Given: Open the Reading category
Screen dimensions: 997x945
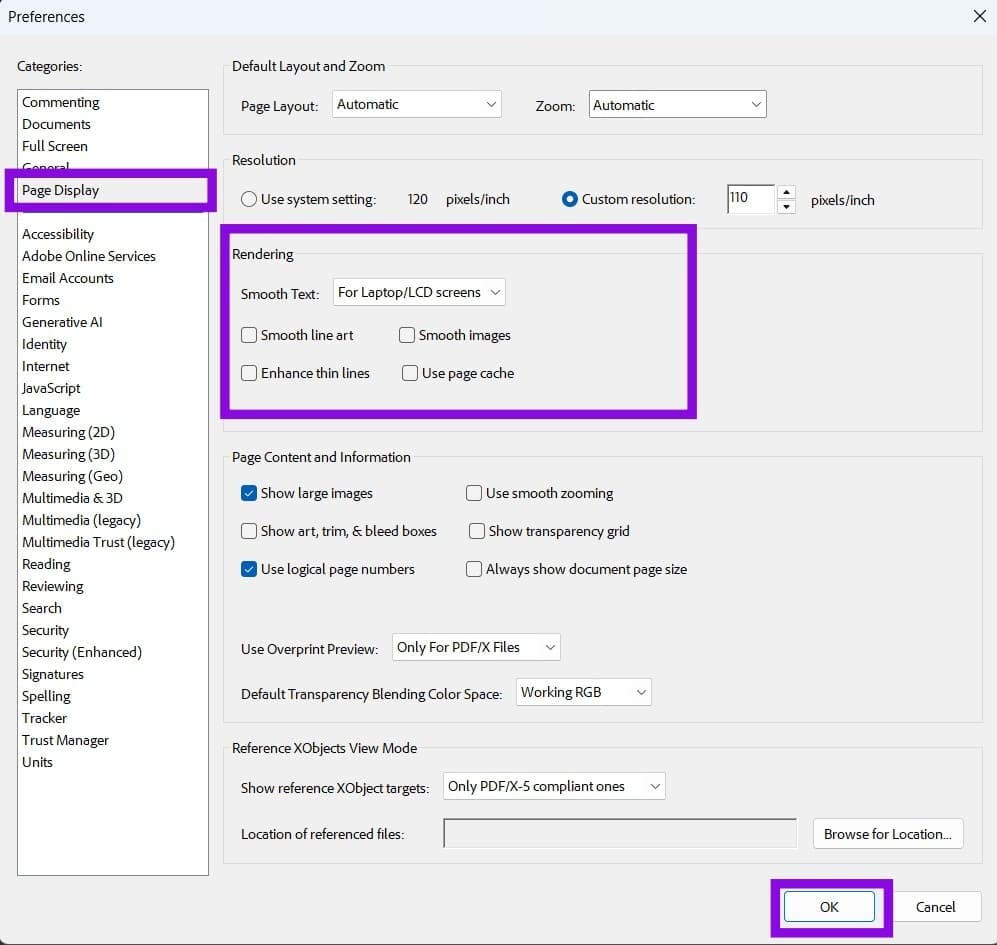Looking at the screenshot, I should click(x=46, y=564).
